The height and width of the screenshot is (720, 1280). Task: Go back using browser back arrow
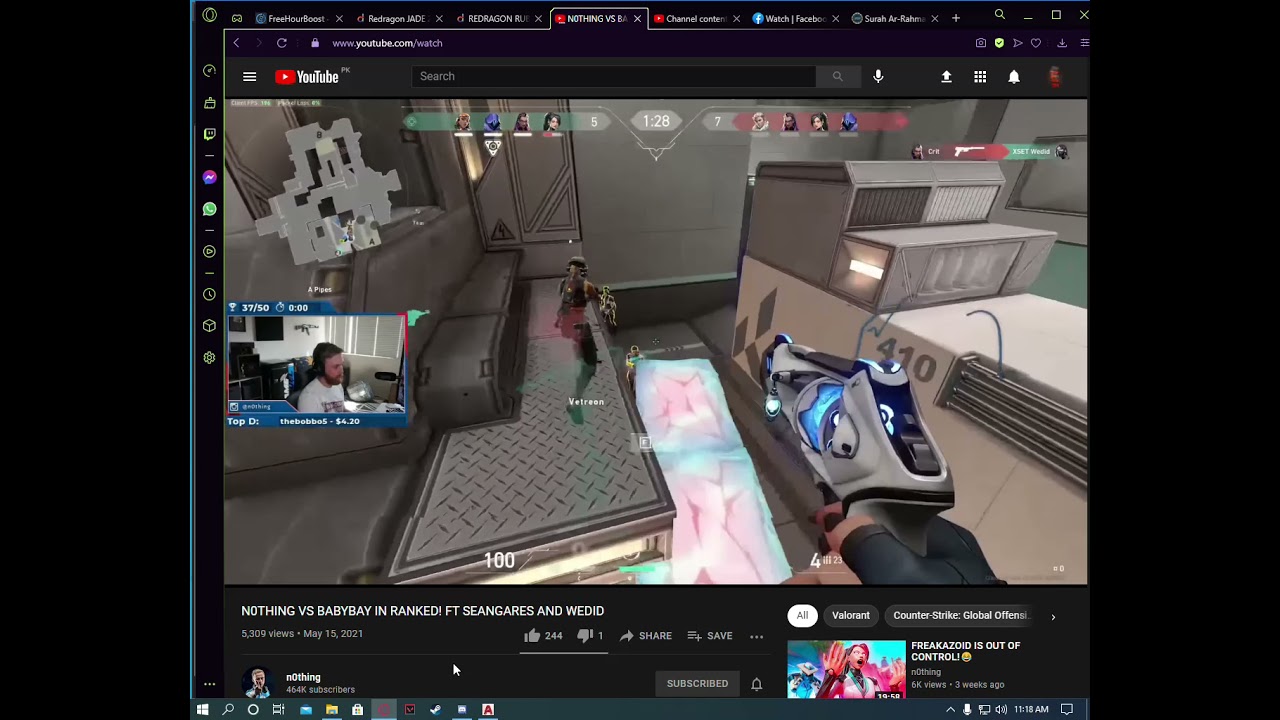coord(236,43)
